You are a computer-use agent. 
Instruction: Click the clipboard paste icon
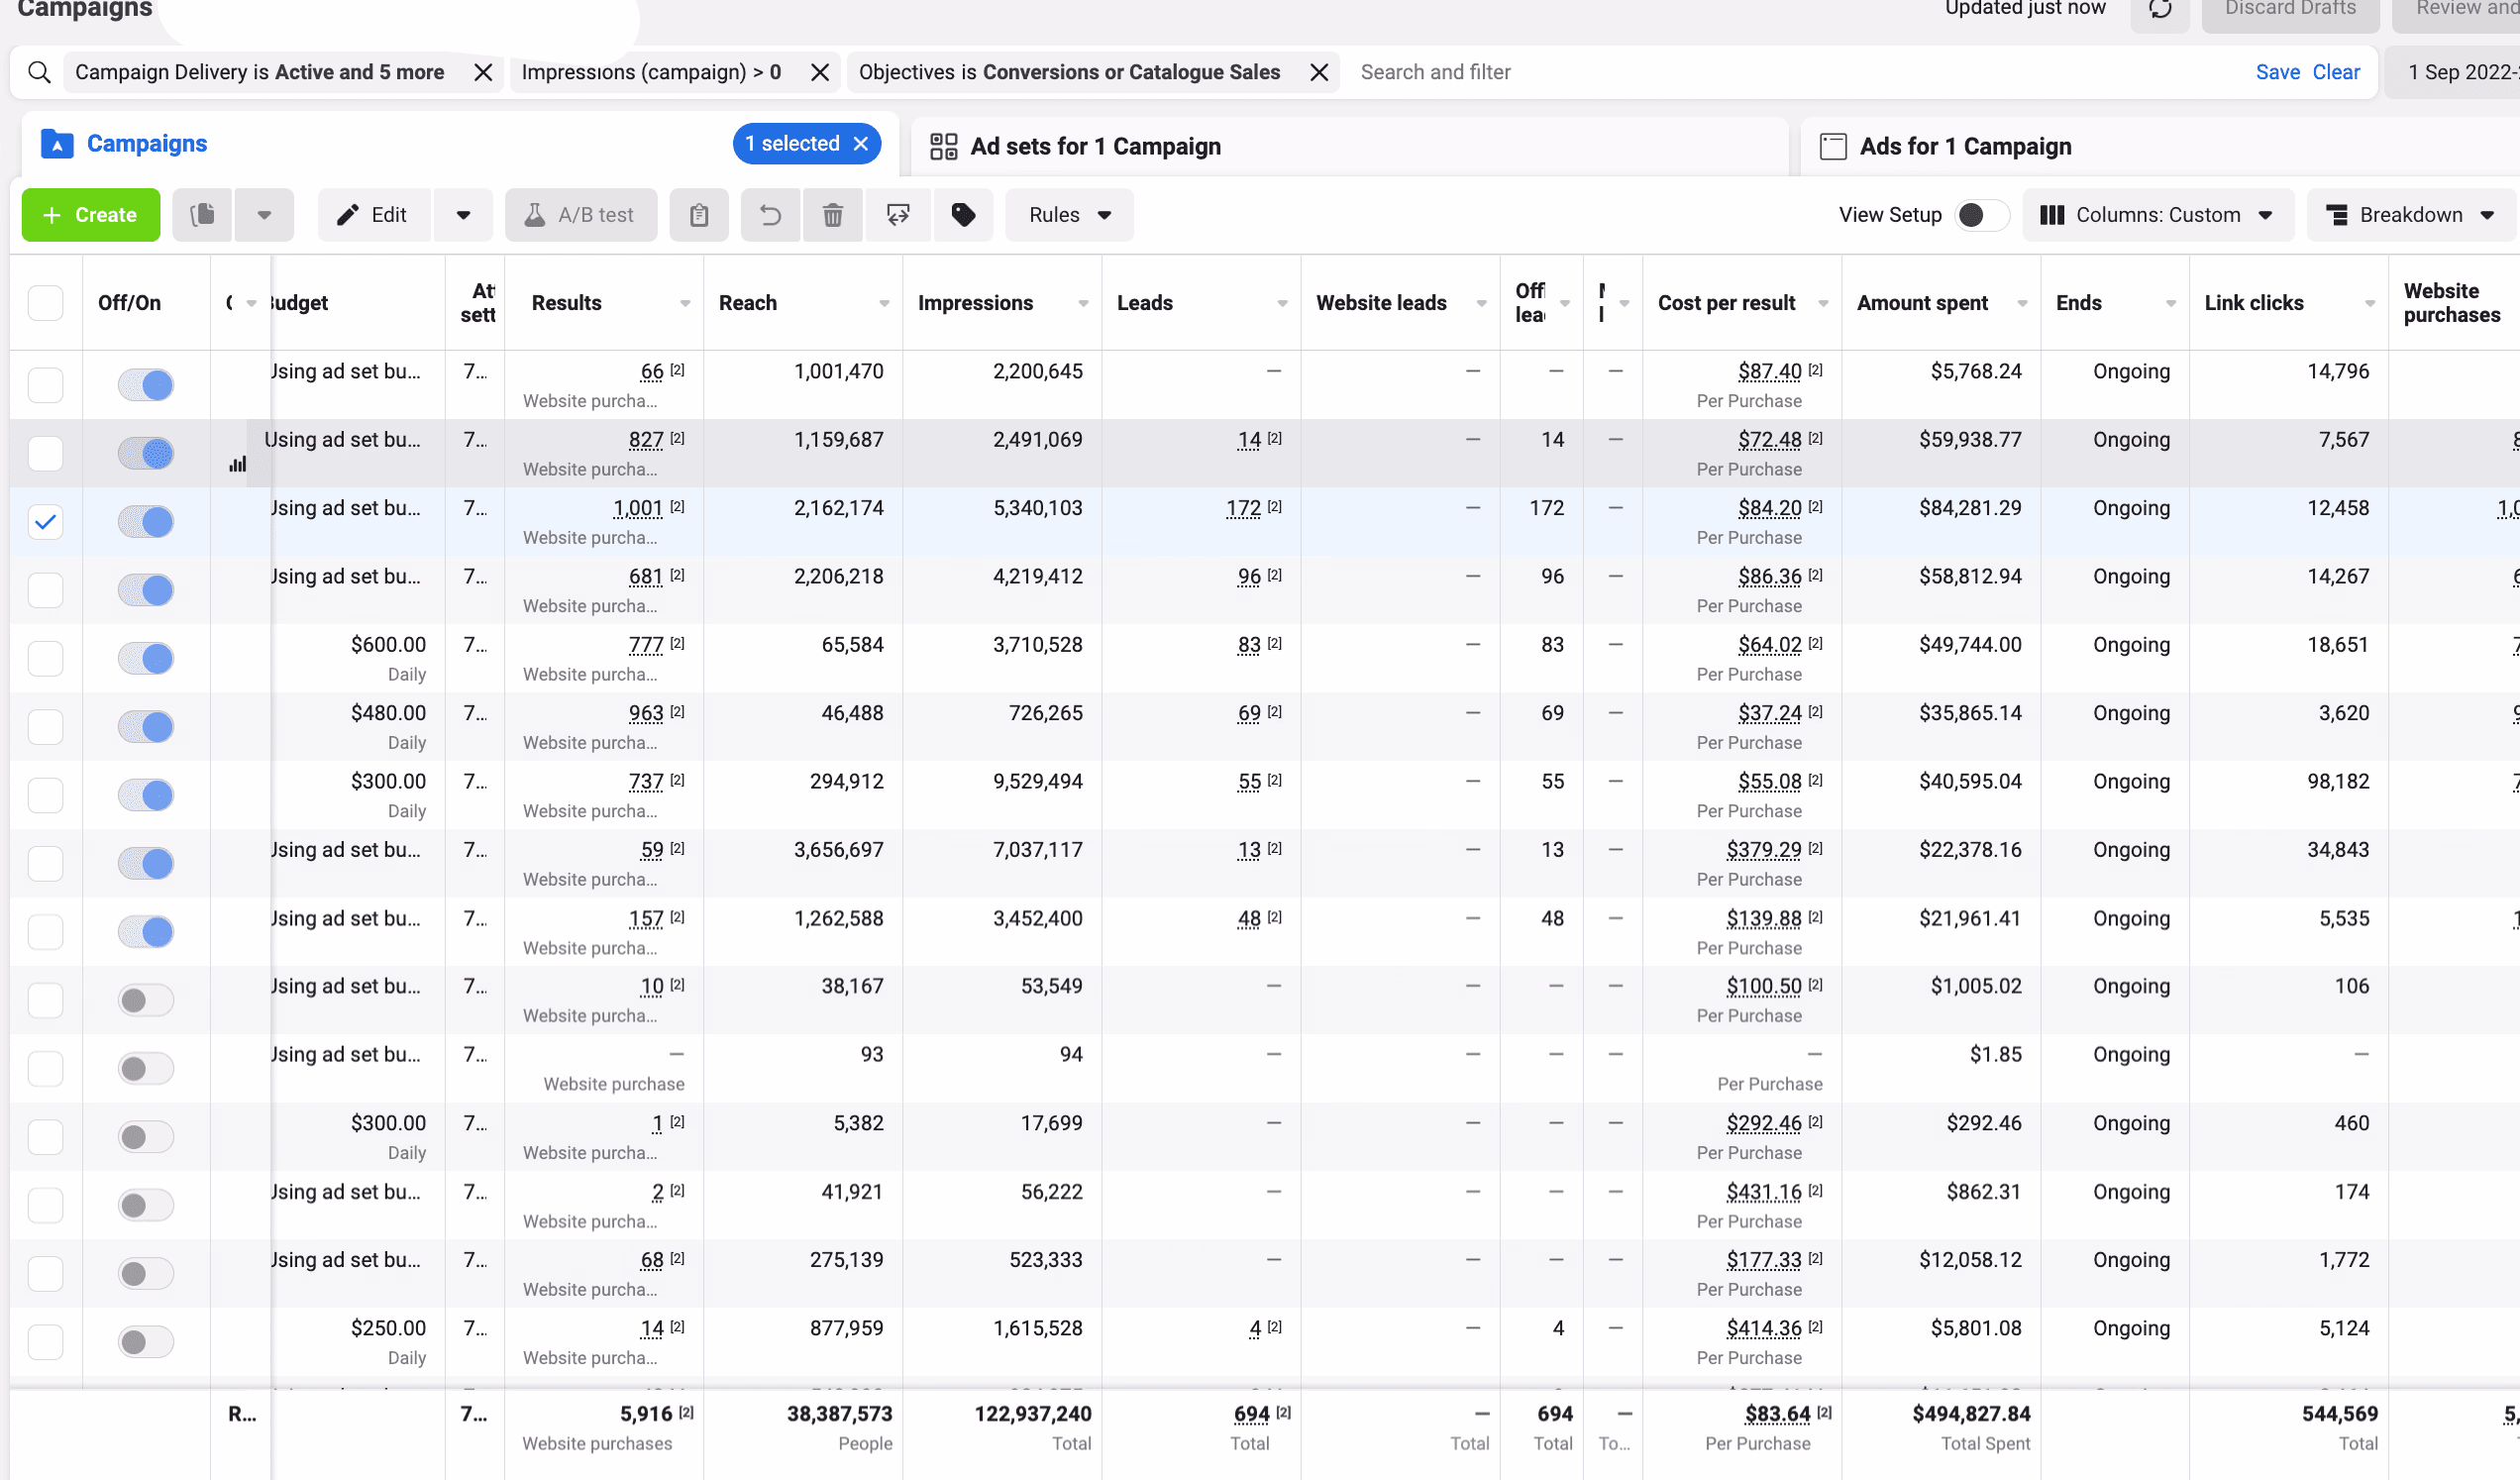[699, 215]
